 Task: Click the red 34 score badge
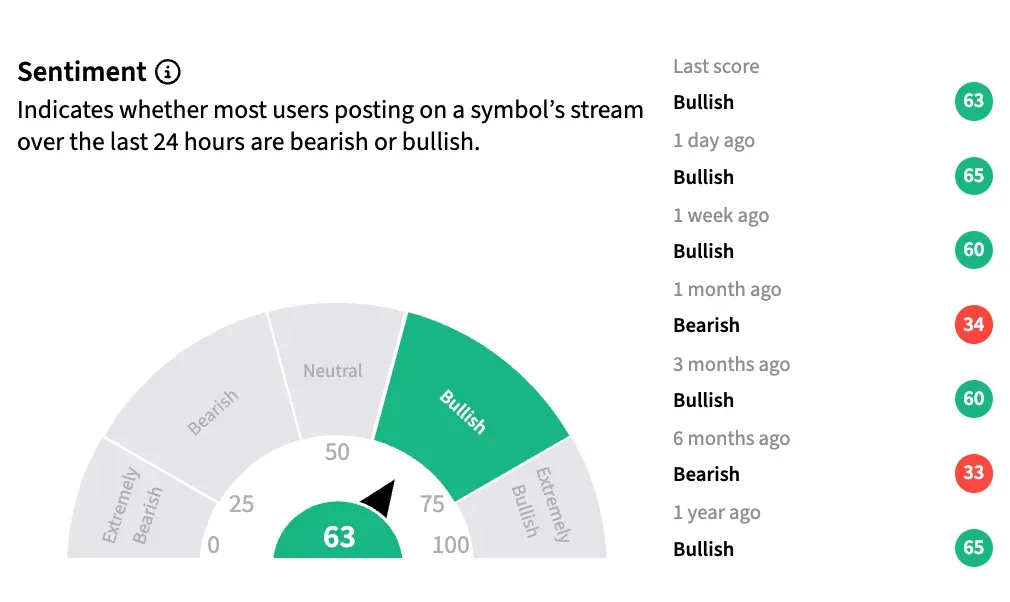click(x=973, y=325)
